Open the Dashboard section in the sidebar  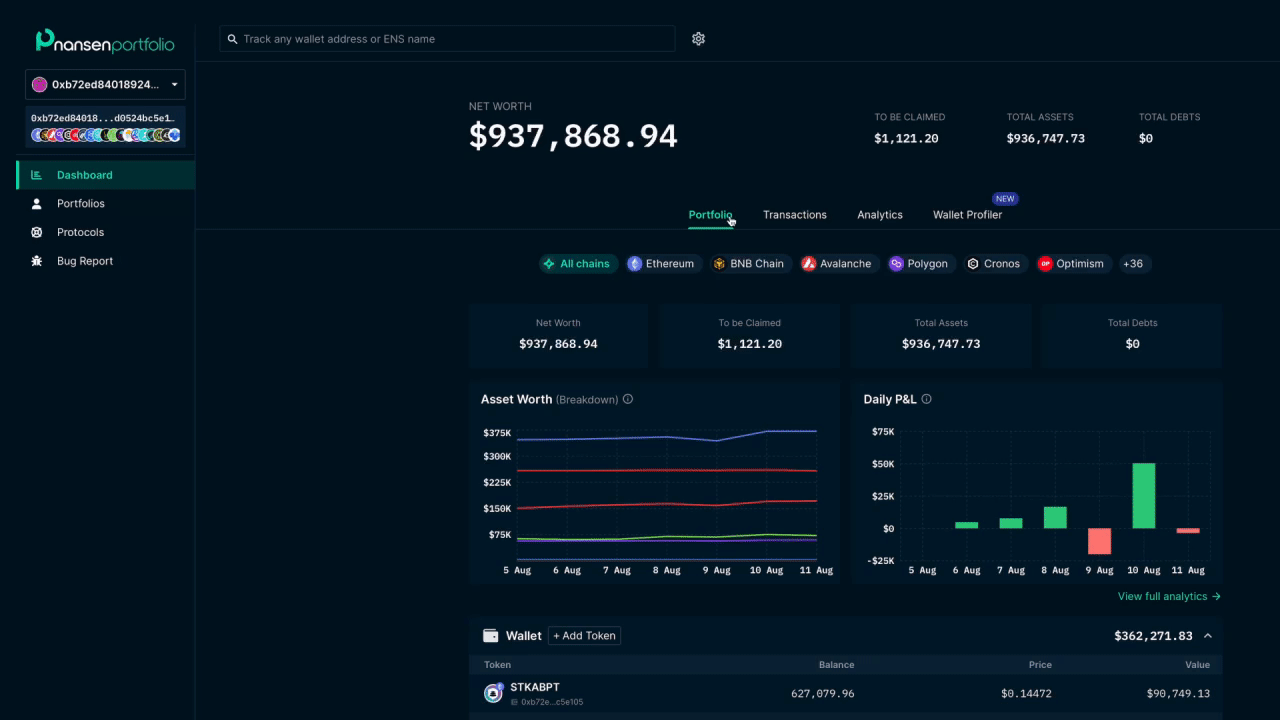(x=85, y=174)
